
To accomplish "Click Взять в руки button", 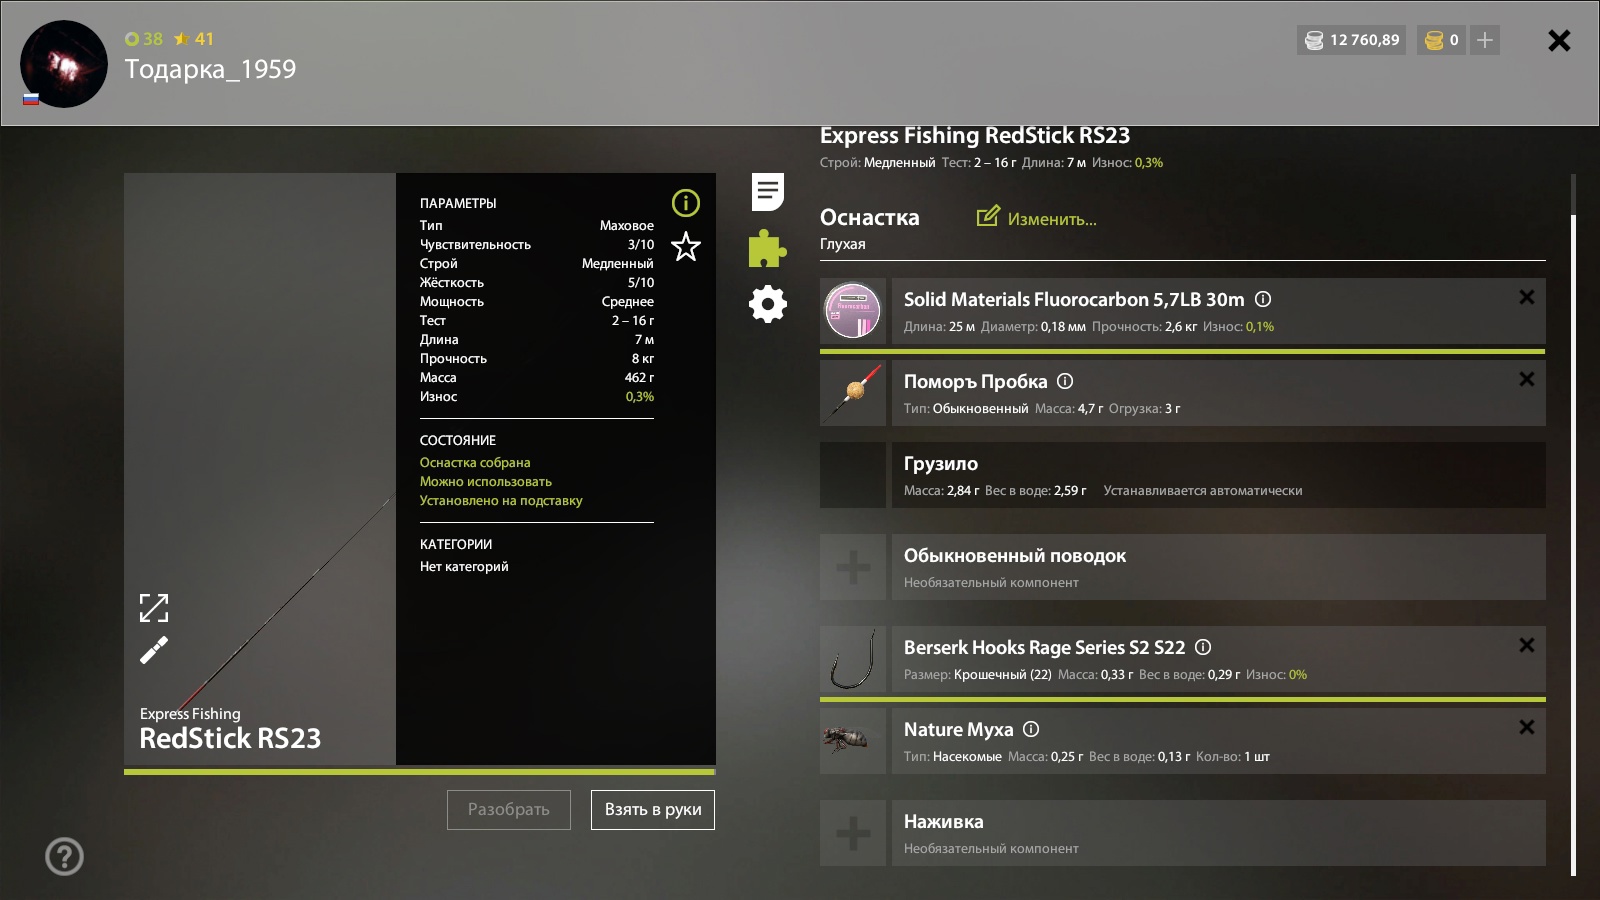I will point(653,810).
